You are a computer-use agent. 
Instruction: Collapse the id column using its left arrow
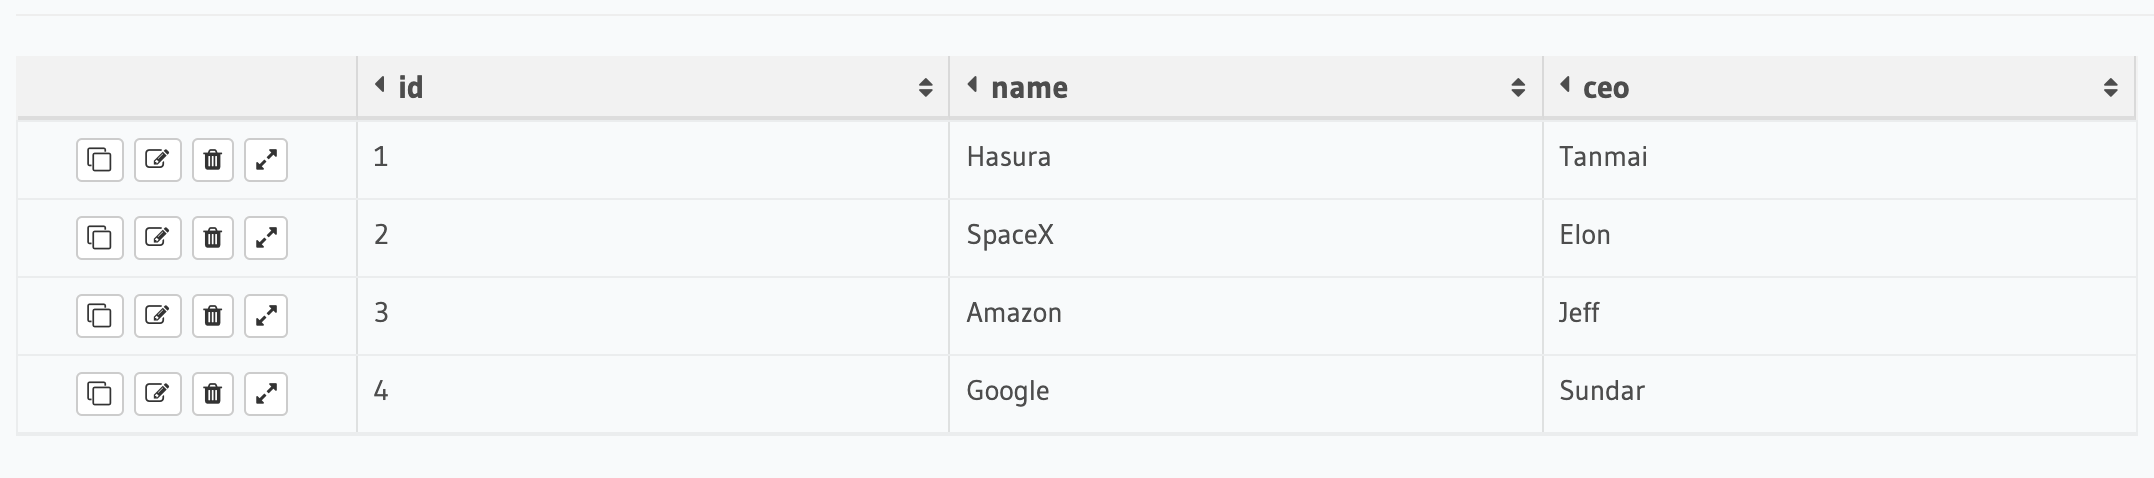point(380,85)
